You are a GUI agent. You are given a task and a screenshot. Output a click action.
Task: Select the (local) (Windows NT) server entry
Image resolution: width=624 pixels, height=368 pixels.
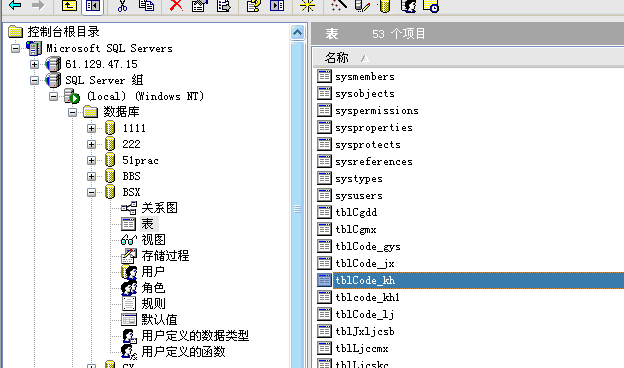click(145, 96)
